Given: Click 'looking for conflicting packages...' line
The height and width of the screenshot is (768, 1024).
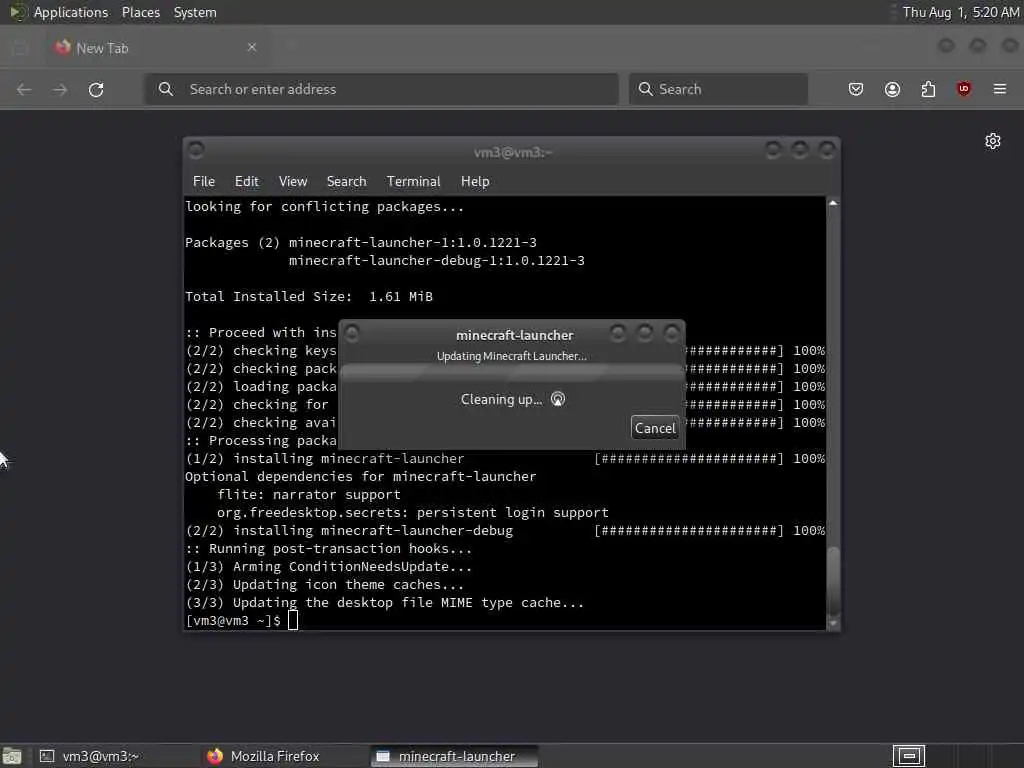Looking at the screenshot, I should pos(325,207).
